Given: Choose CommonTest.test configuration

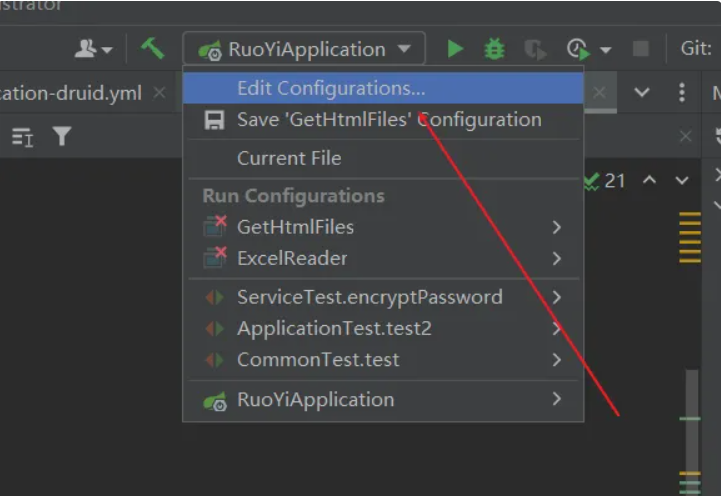Looking at the screenshot, I should pyautogui.click(x=383, y=359).
